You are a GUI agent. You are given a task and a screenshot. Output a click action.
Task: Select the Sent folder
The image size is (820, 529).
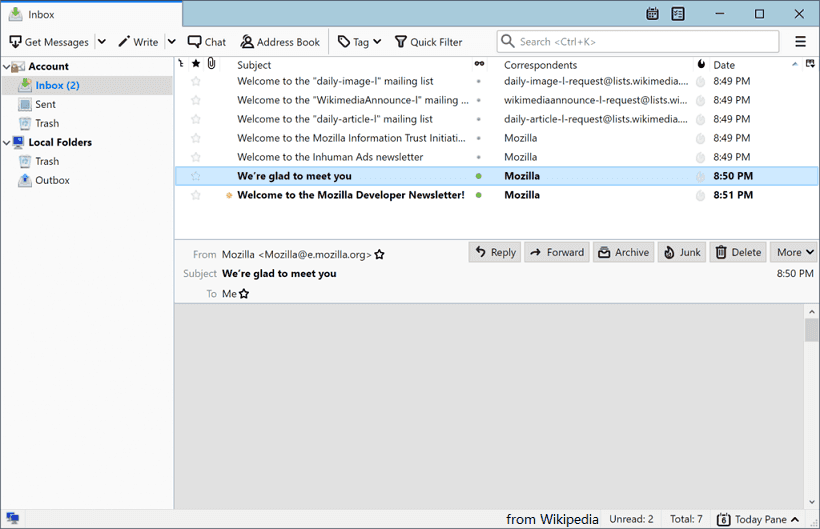point(46,104)
